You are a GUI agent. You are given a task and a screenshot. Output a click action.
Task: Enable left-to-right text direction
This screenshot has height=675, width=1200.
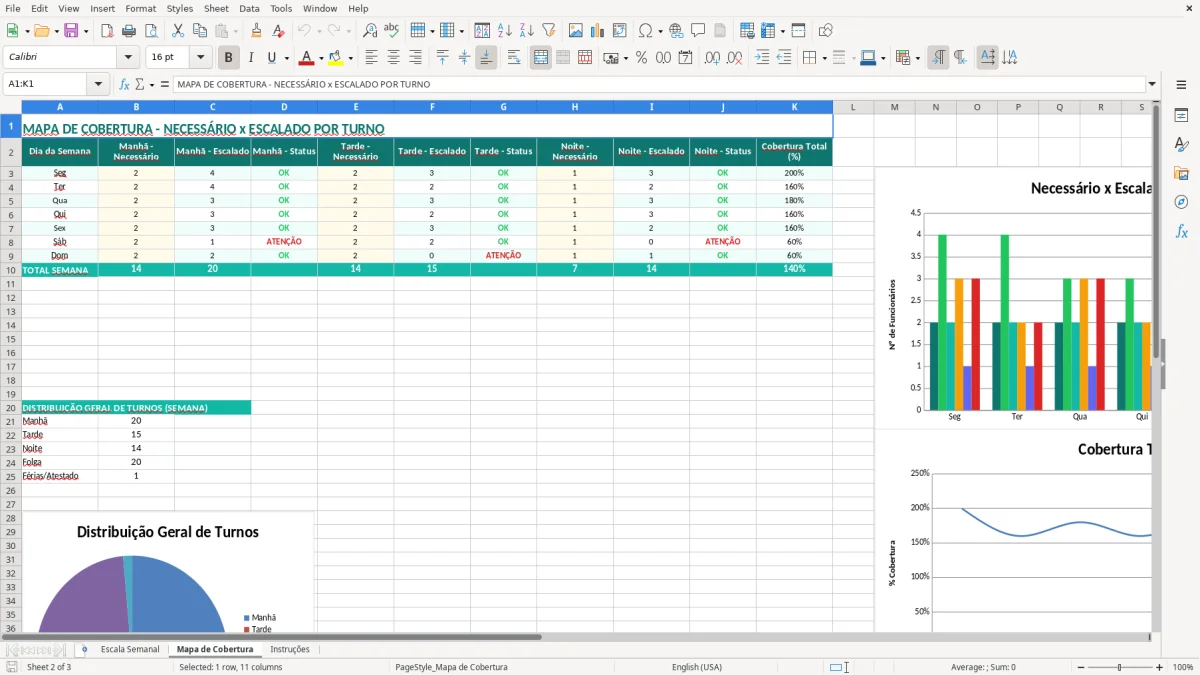[938, 58]
